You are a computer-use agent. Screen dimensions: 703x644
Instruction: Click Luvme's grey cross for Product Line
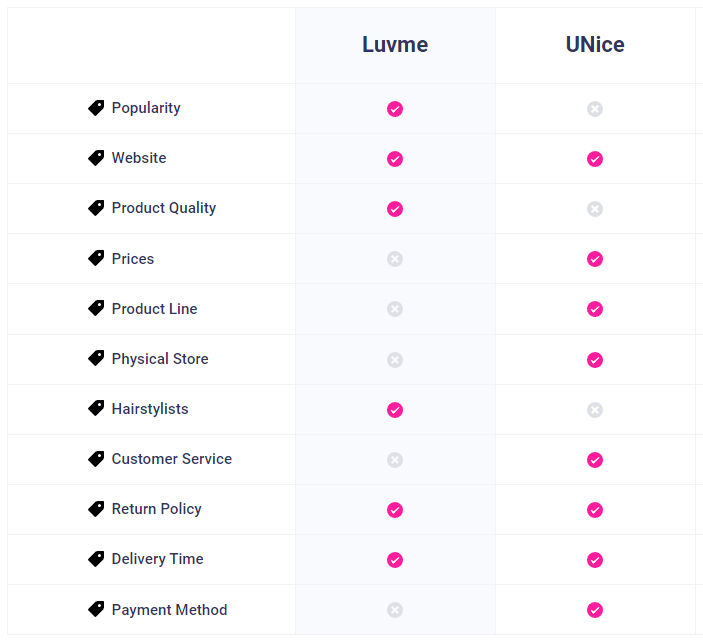[395, 309]
